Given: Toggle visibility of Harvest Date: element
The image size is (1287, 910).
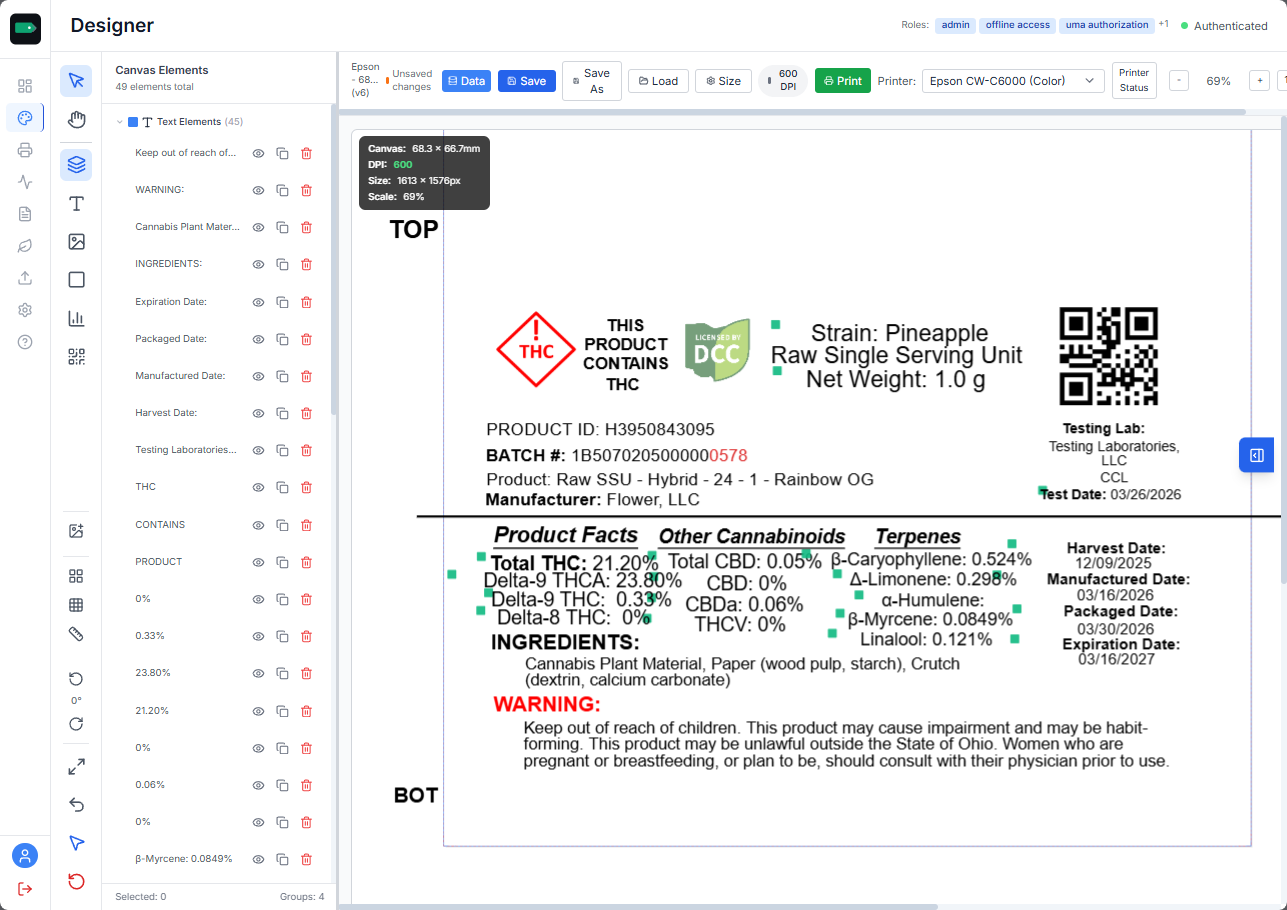Looking at the screenshot, I should pyautogui.click(x=258, y=413).
